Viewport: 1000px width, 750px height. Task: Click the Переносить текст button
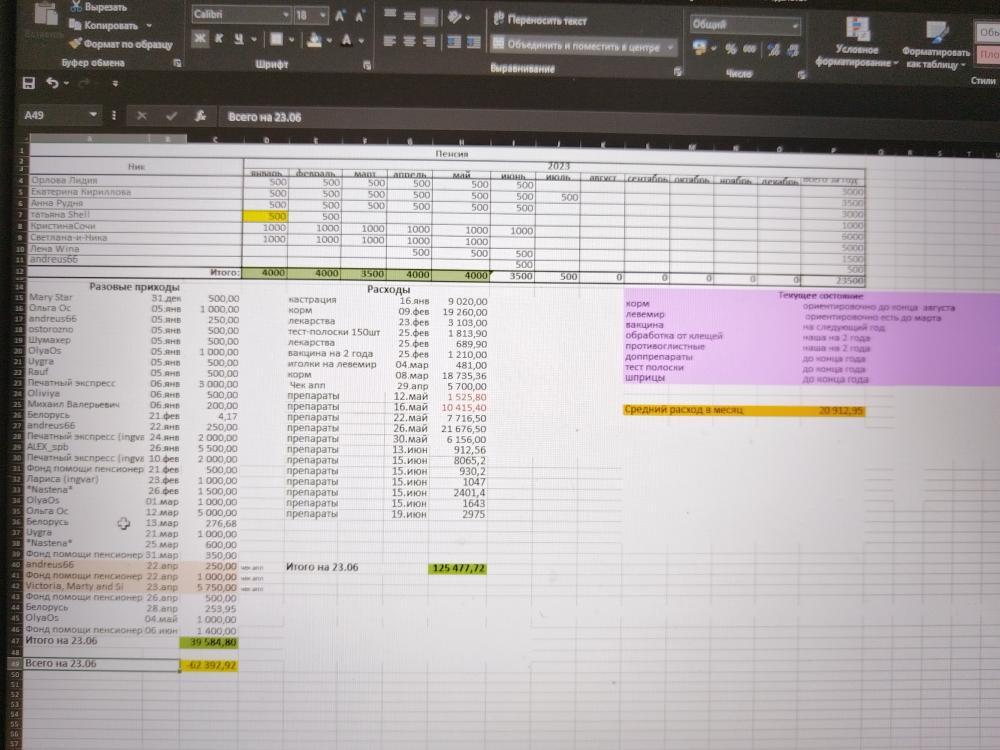[540, 20]
